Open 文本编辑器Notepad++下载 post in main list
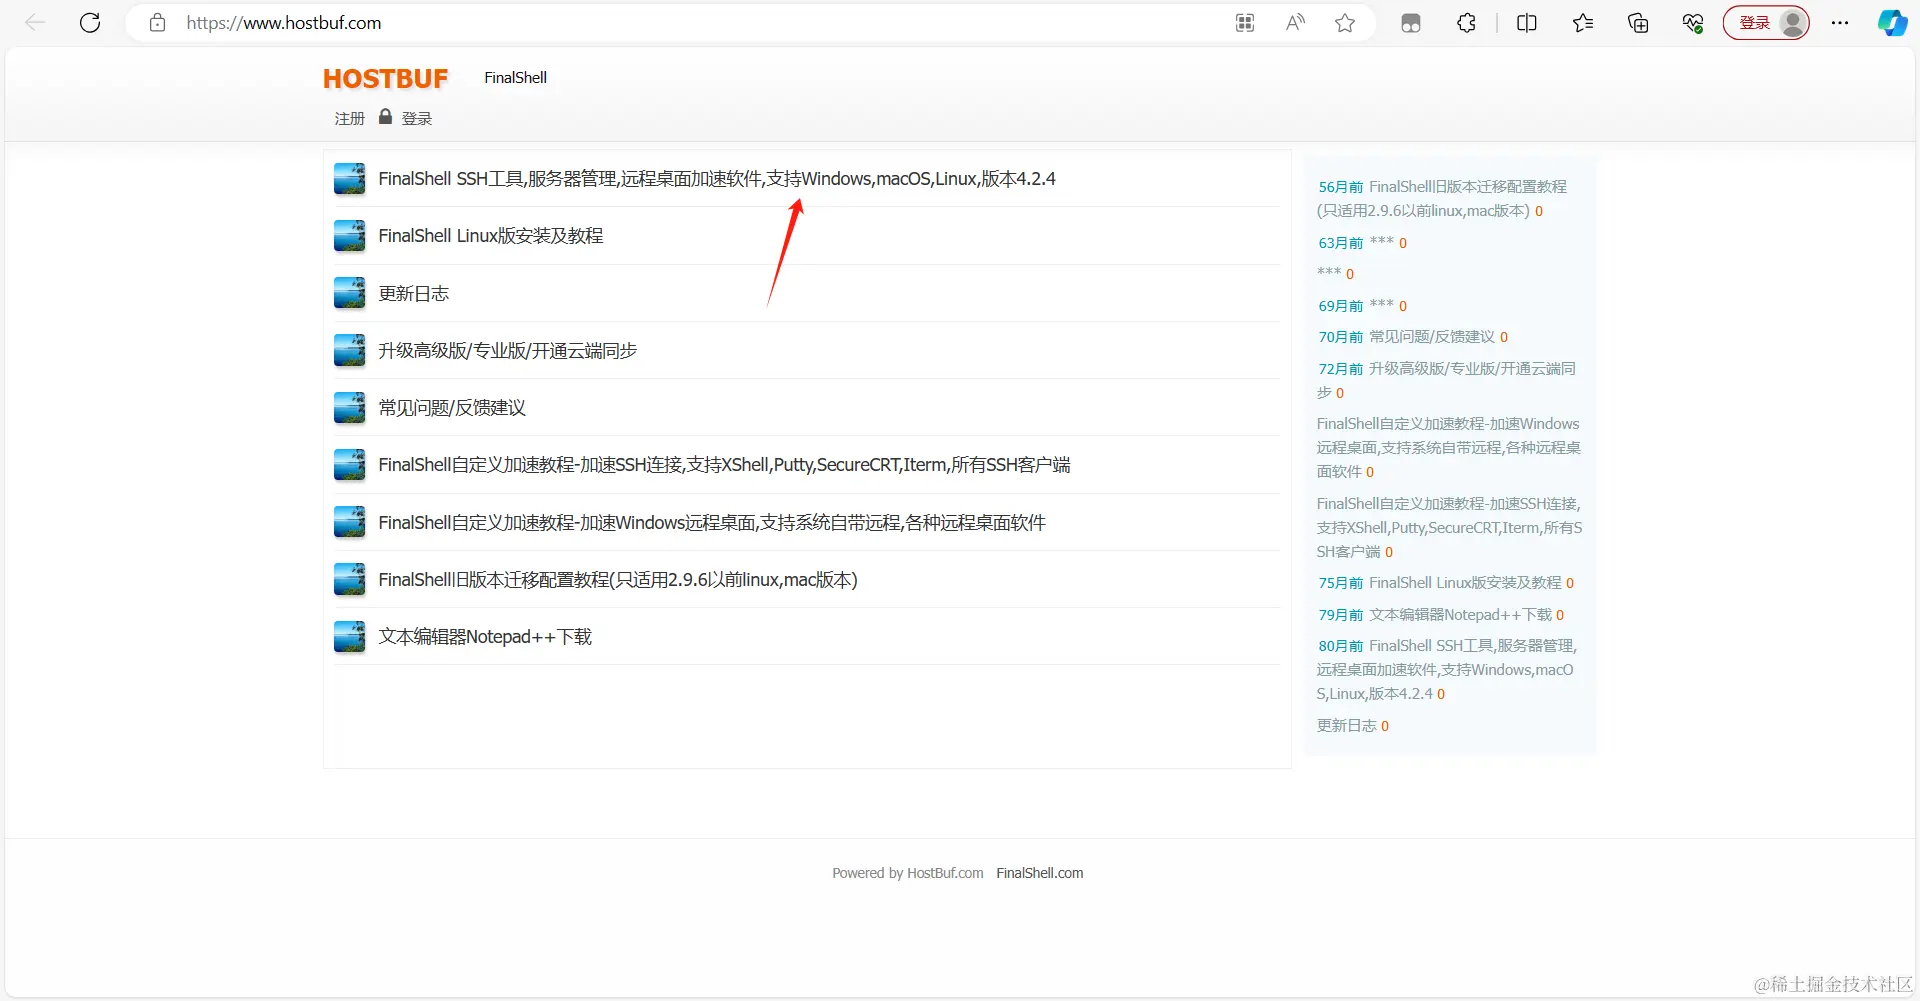Screen dimensions: 1920x1001 [x=485, y=637]
